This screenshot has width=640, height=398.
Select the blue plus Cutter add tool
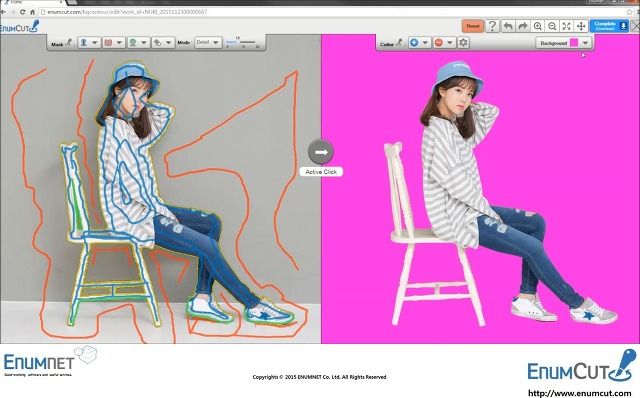pos(414,42)
